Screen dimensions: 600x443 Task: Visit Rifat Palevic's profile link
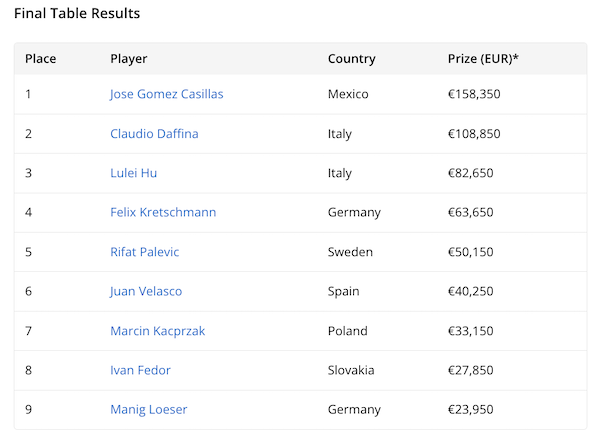point(144,252)
